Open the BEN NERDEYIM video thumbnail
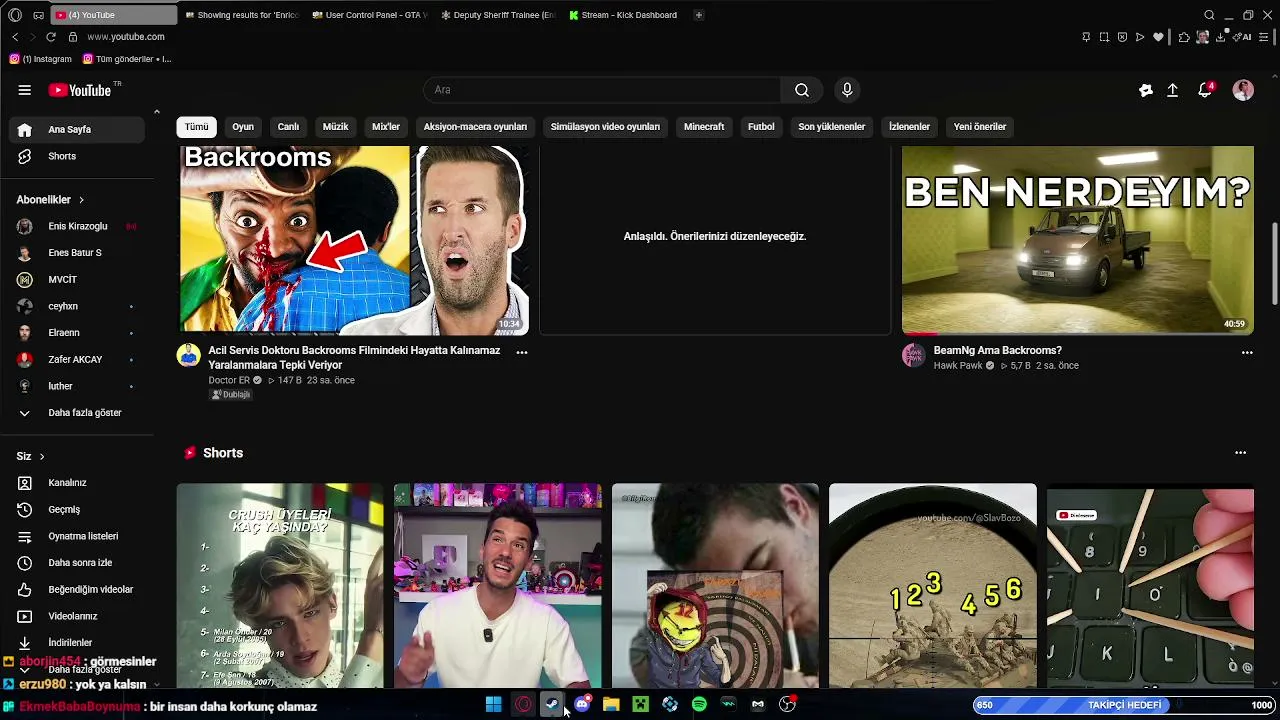The width and height of the screenshot is (1280, 720). pos(1078,240)
